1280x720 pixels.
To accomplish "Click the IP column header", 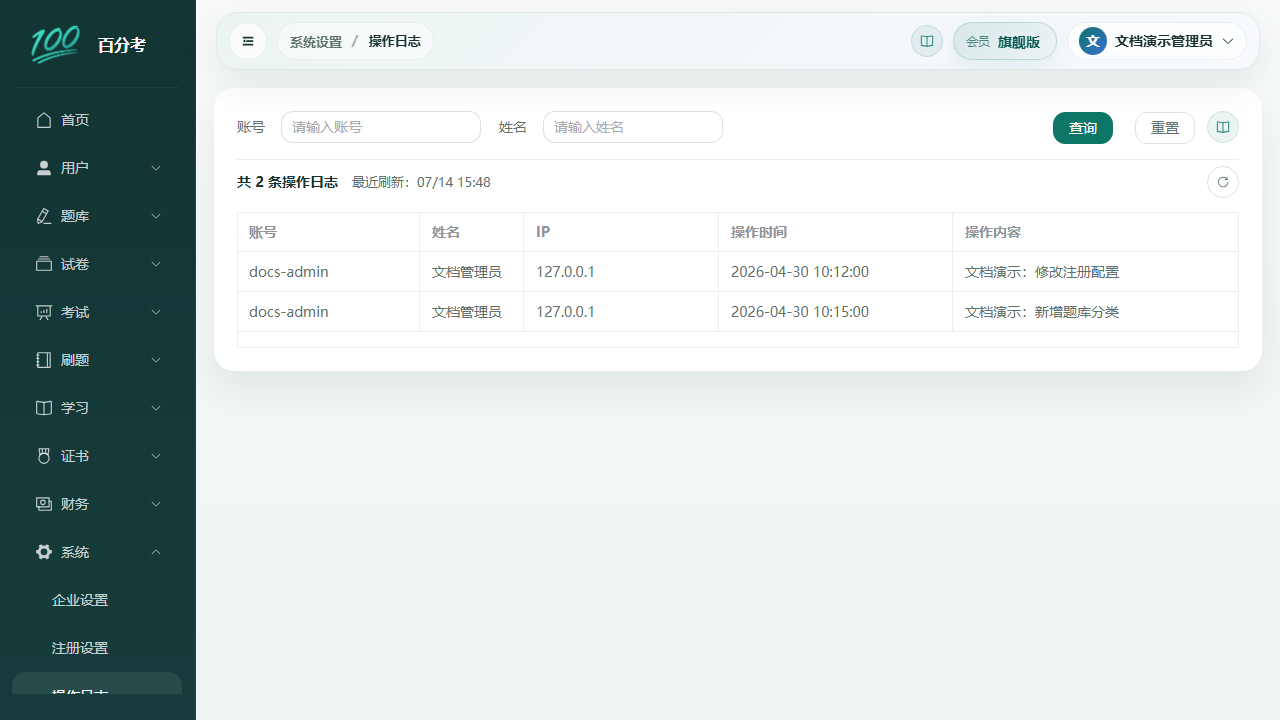I will click(x=621, y=232).
